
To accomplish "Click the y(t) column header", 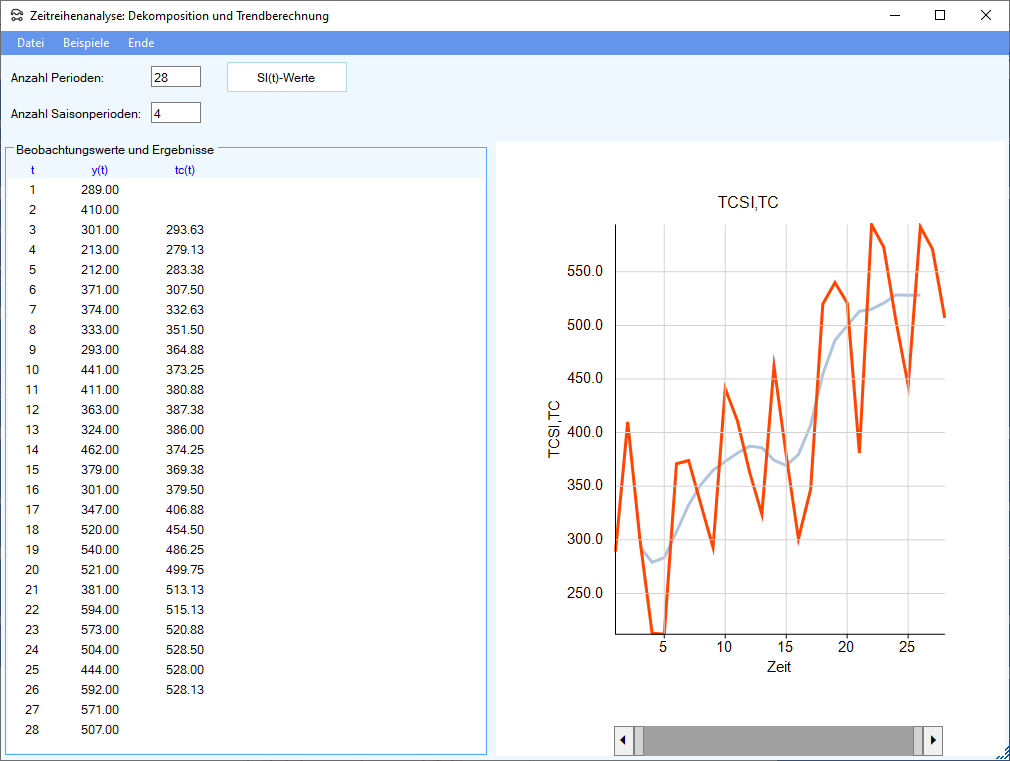I will (x=99, y=170).
